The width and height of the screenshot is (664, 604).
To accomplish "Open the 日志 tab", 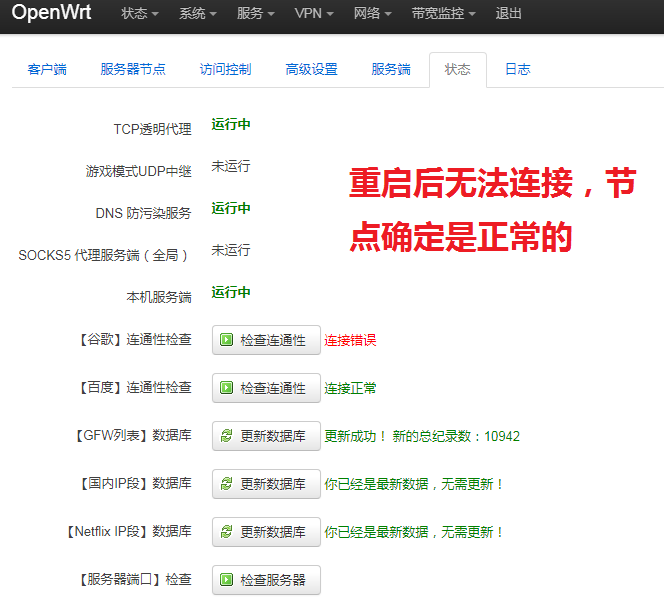I will tap(517, 69).
